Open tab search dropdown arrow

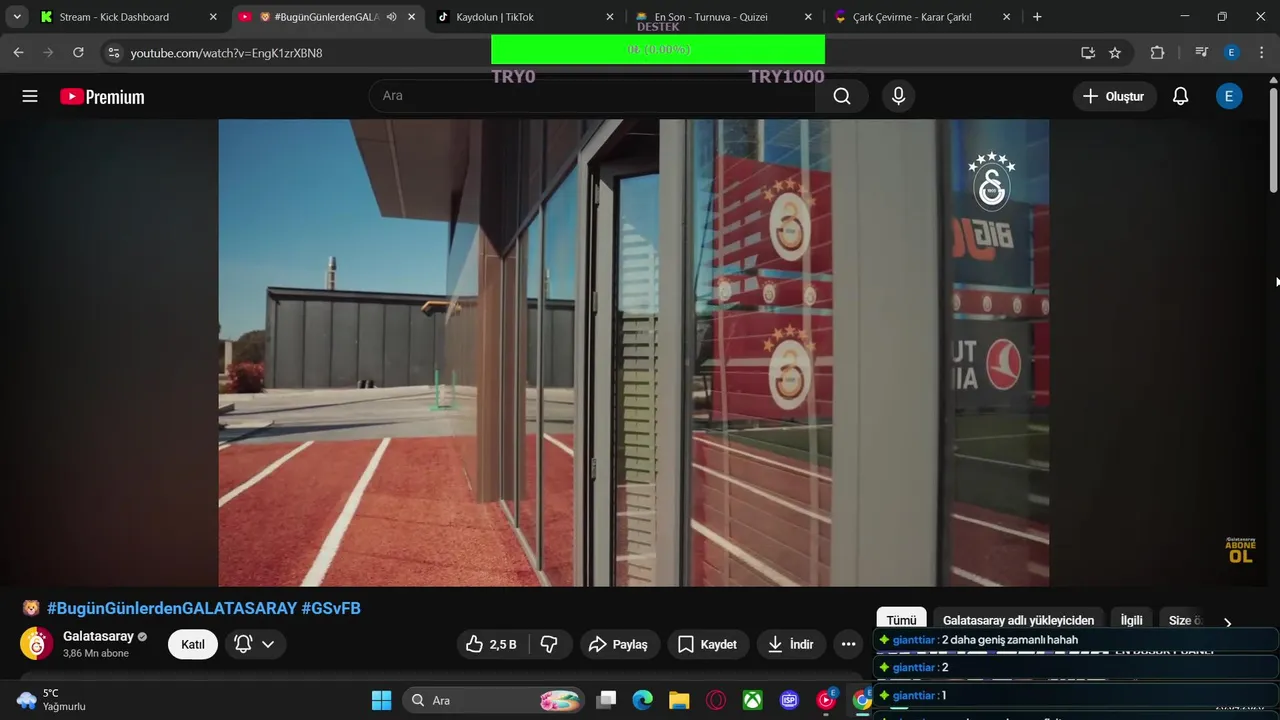pos(17,17)
